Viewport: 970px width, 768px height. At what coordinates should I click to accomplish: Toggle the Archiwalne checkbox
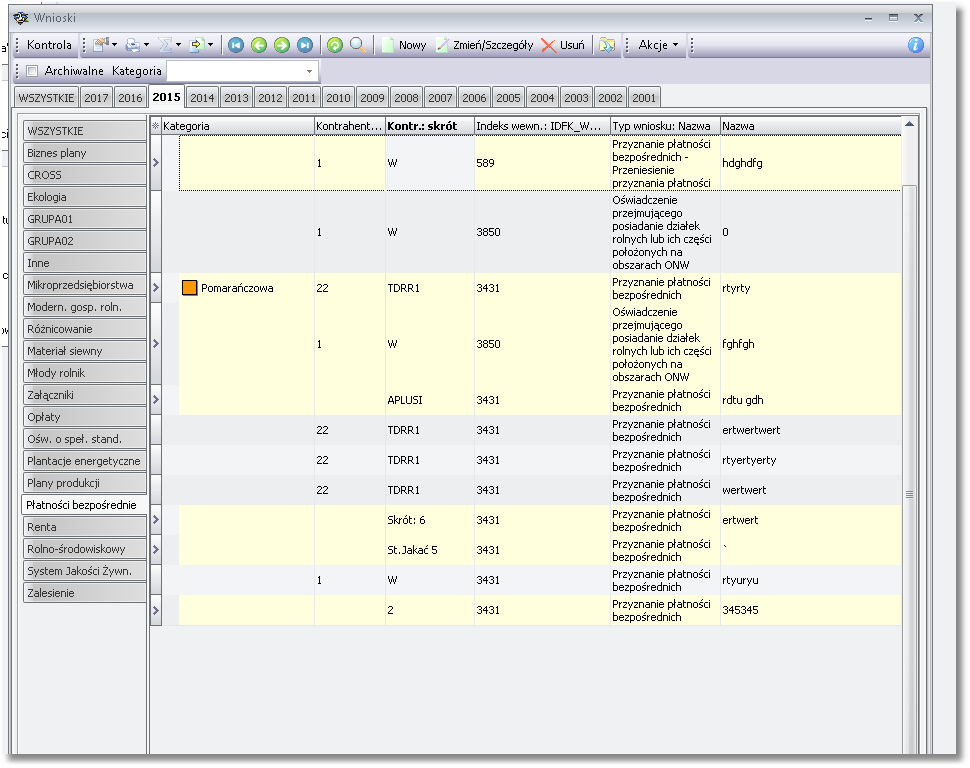32,71
